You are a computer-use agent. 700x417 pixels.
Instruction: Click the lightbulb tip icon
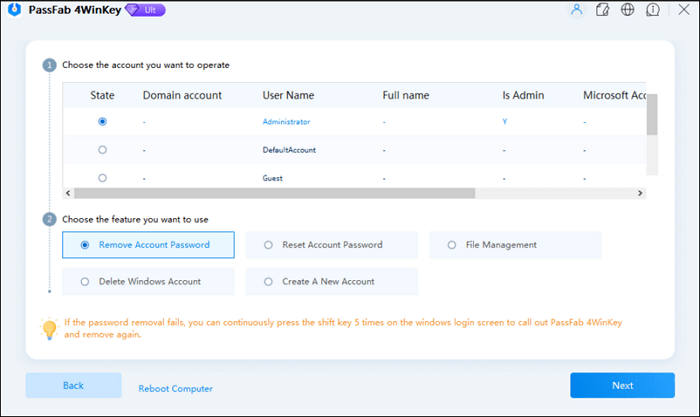(x=48, y=328)
